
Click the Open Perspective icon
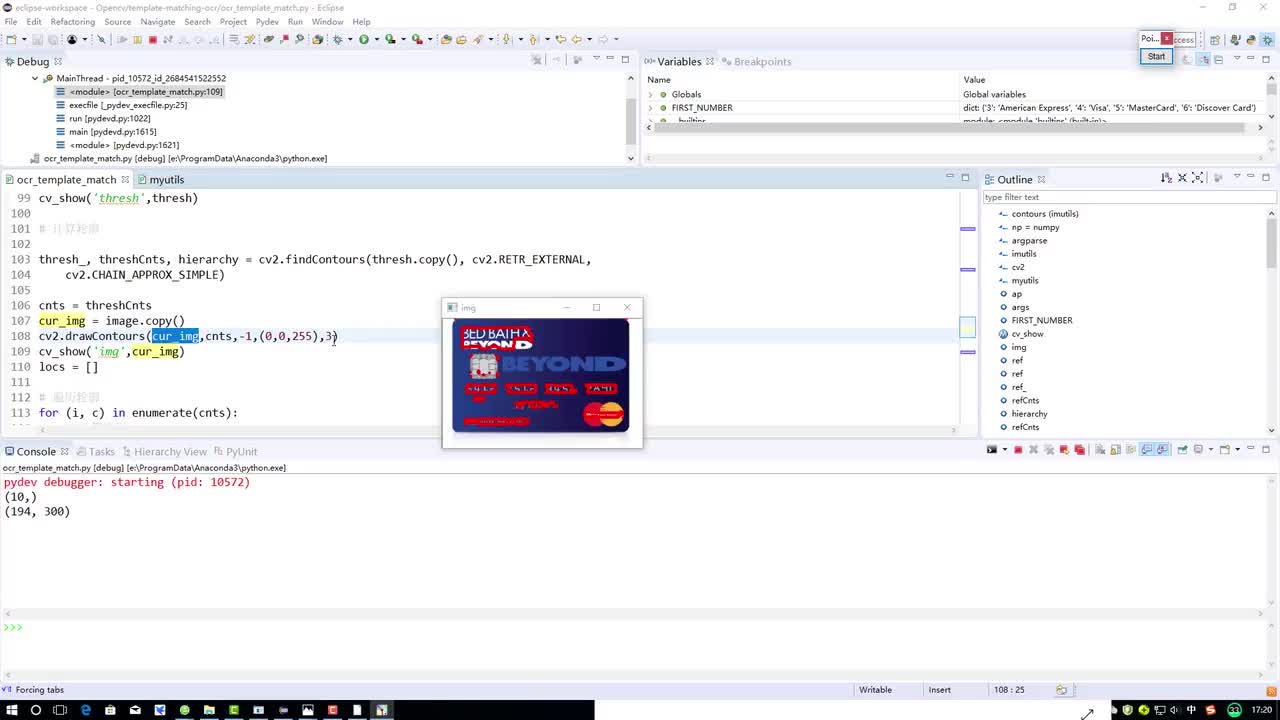point(1215,40)
